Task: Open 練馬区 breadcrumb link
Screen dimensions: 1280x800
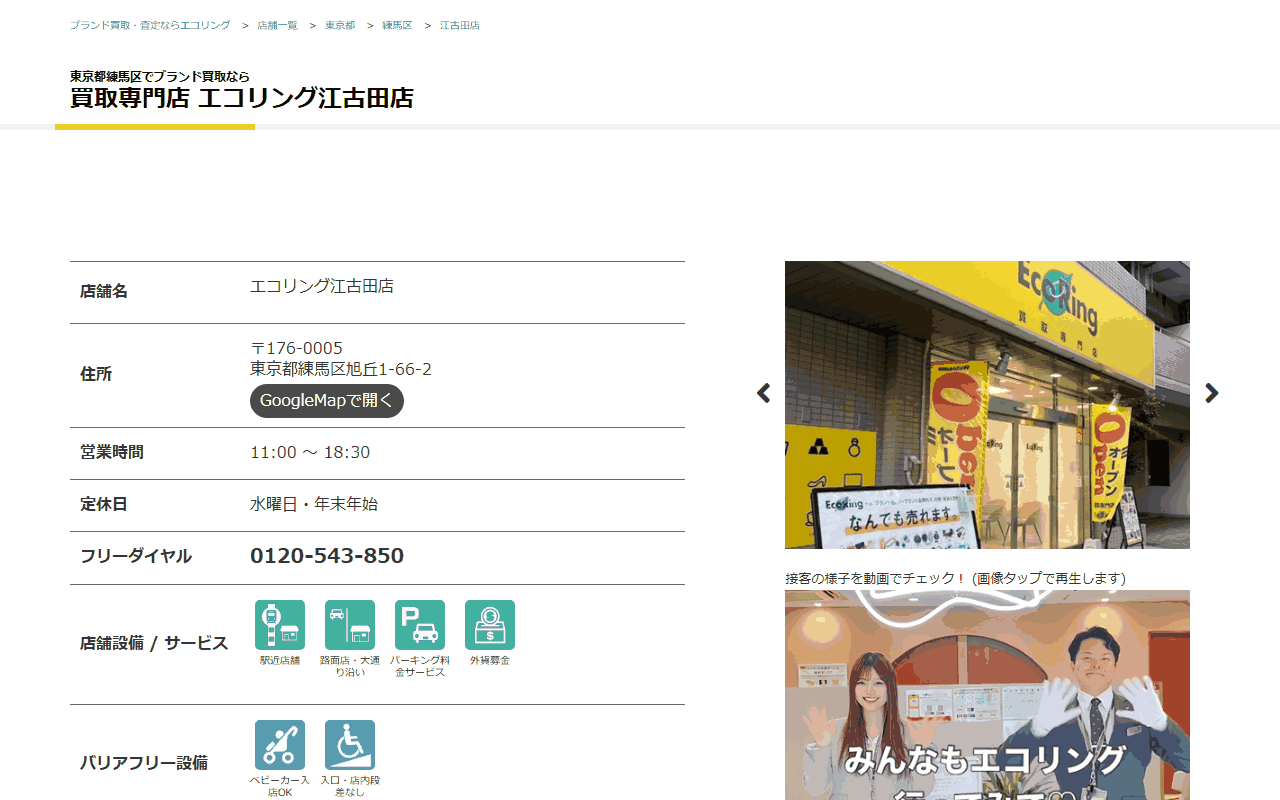Action: [x=397, y=25]
